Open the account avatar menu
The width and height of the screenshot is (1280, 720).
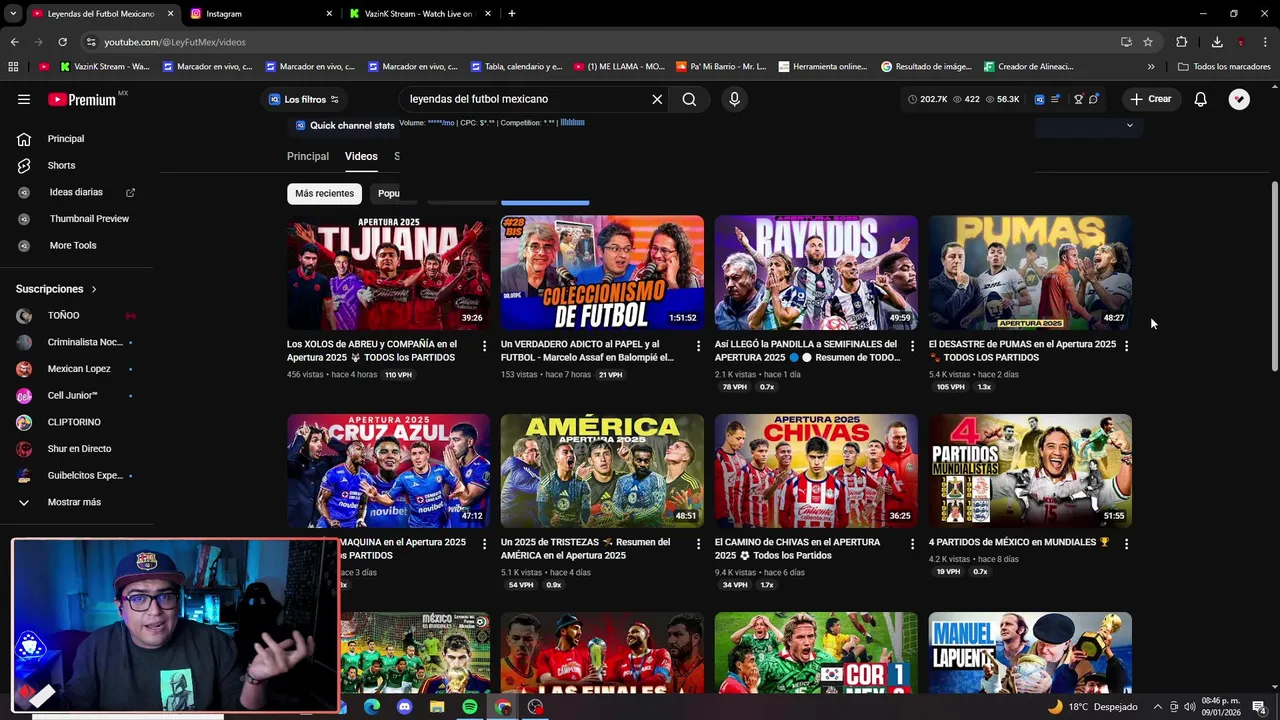(x=1239, y=99)
